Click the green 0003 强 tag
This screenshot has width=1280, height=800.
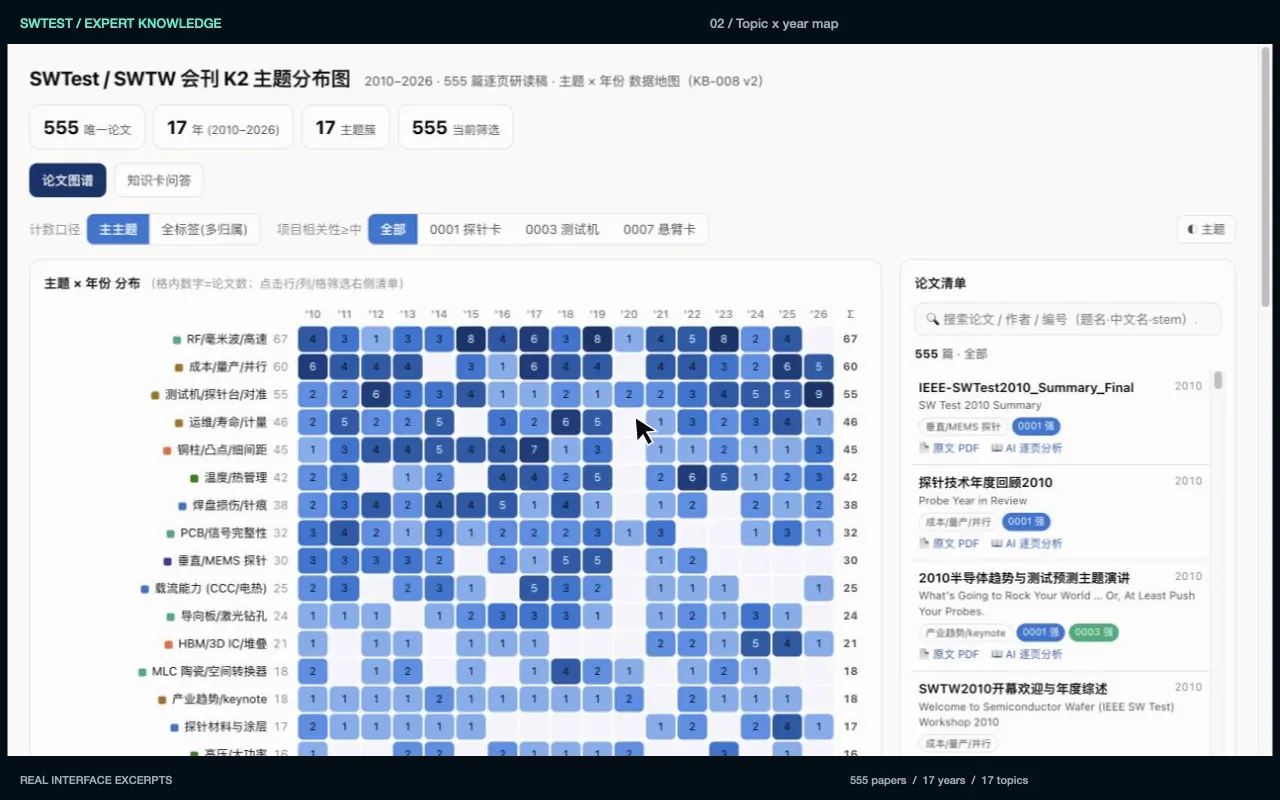(x=1094, y=632)
